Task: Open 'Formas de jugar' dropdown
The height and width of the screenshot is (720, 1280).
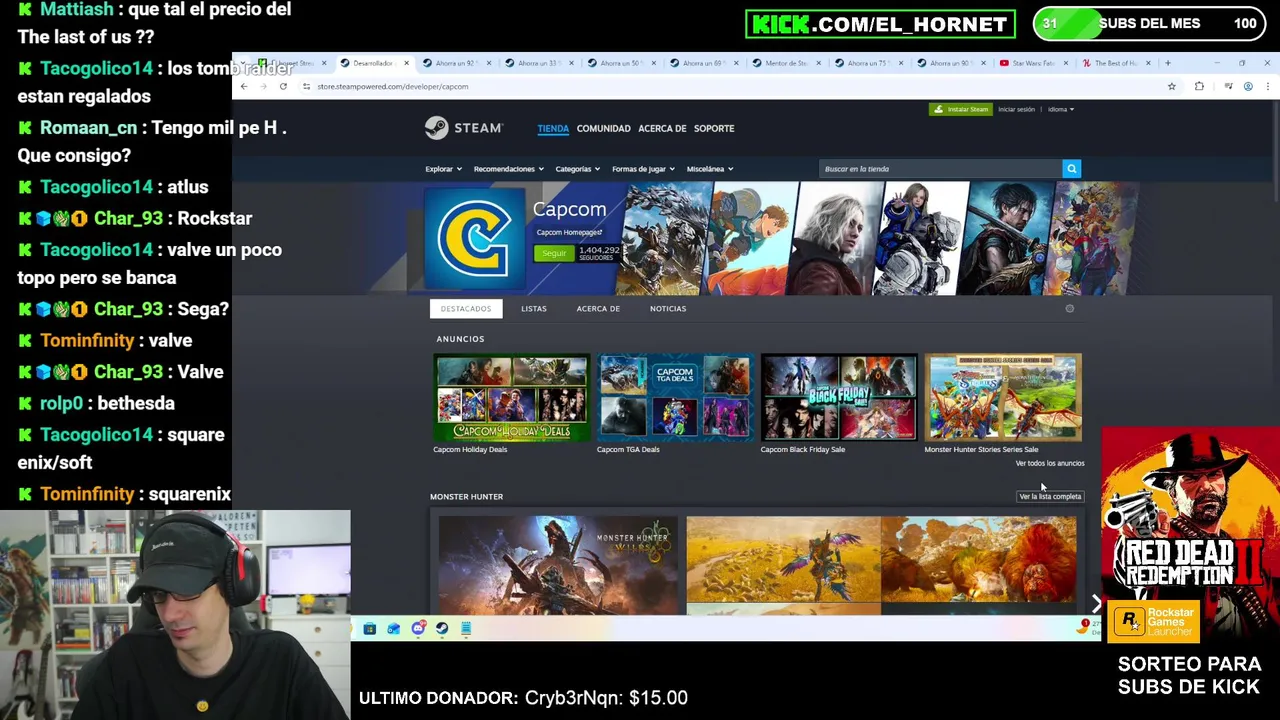Action: 643,169
